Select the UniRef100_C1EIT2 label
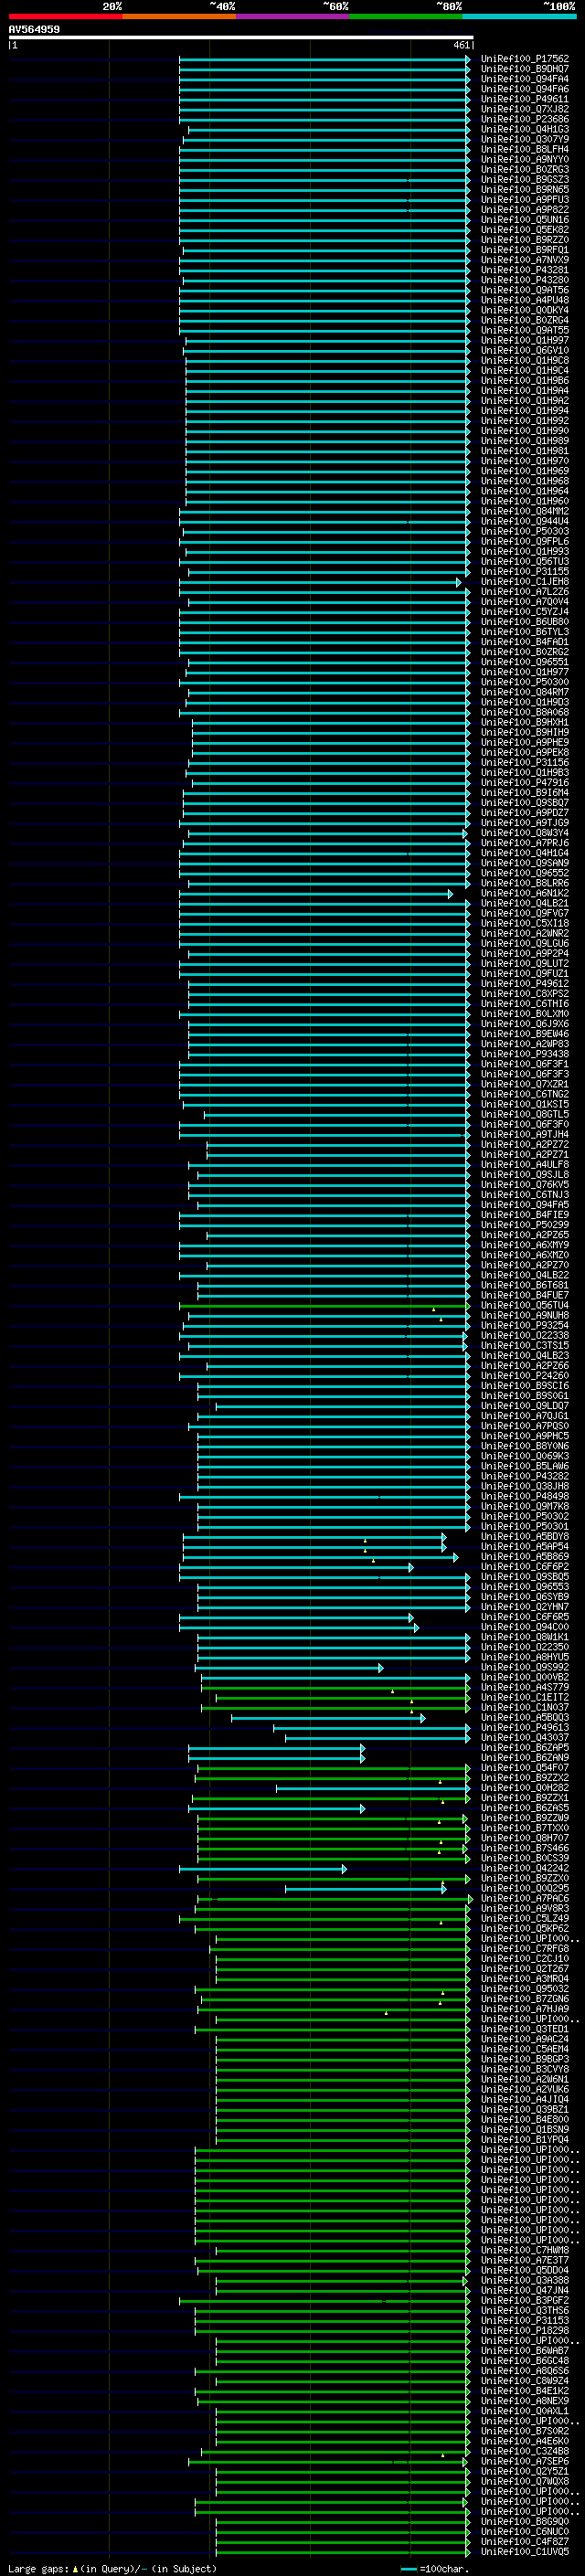This screenshot has width=585, height=2576. [x=524, y=1698]
